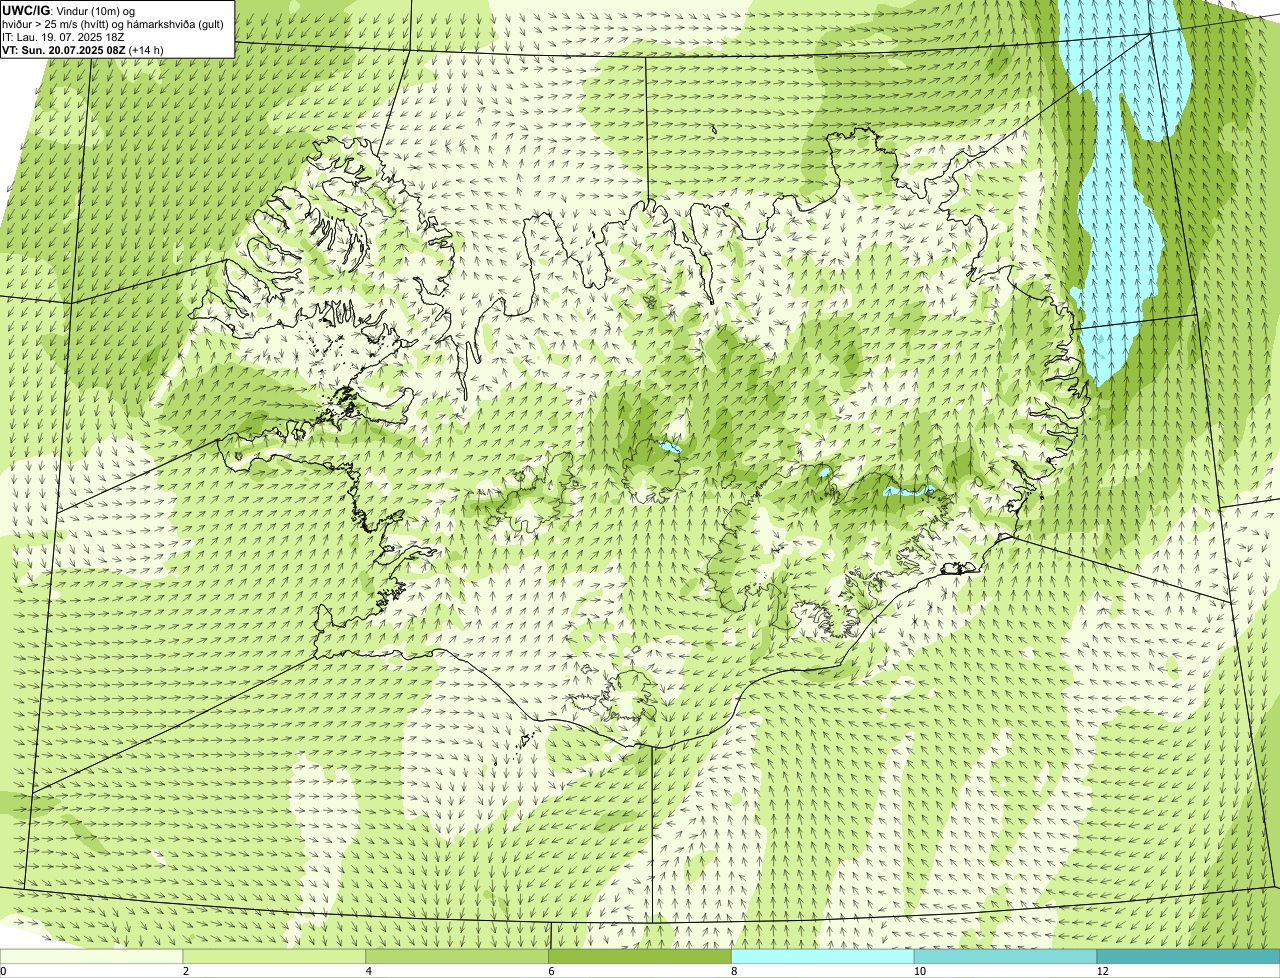Click the '12' label under the colour scale
Image resolution: width=1280 pixels, height=978 pixels.
[1102, 971]
